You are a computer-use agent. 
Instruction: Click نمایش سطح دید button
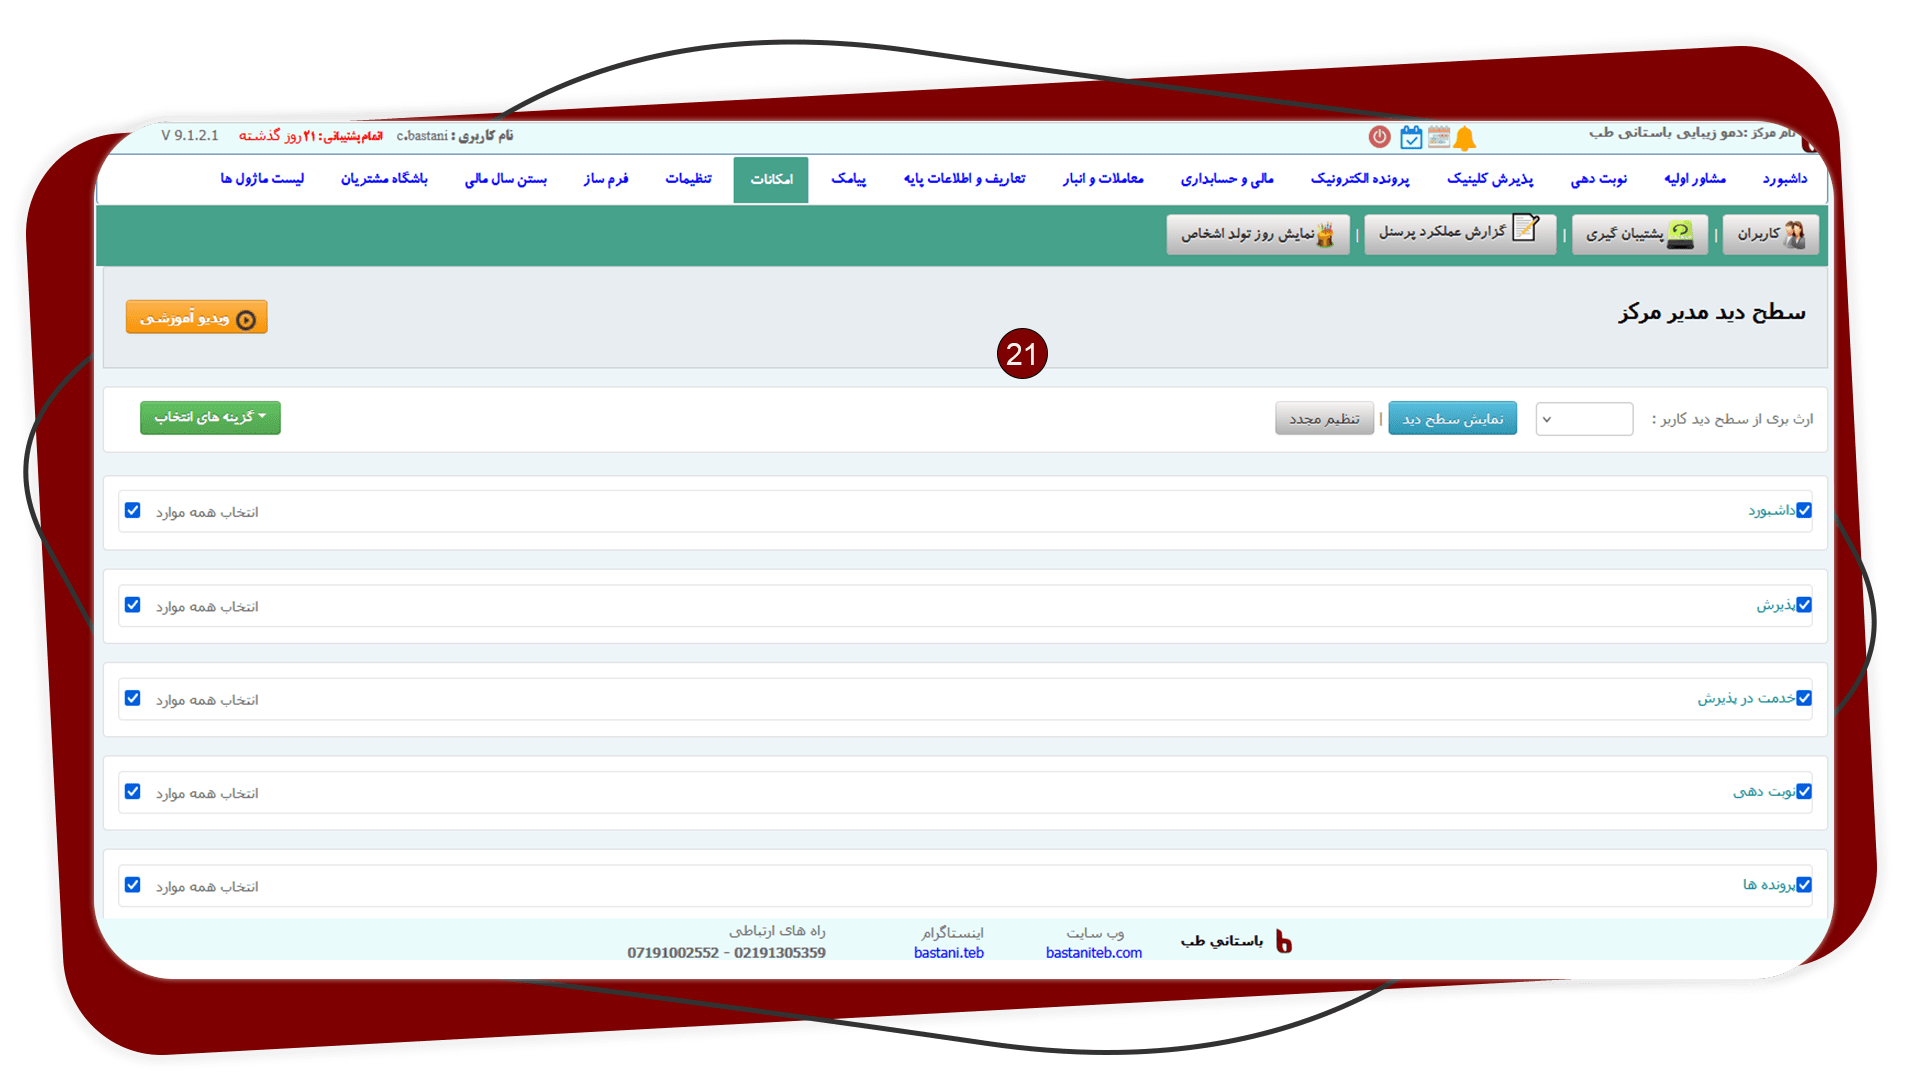coord(1452,419)
